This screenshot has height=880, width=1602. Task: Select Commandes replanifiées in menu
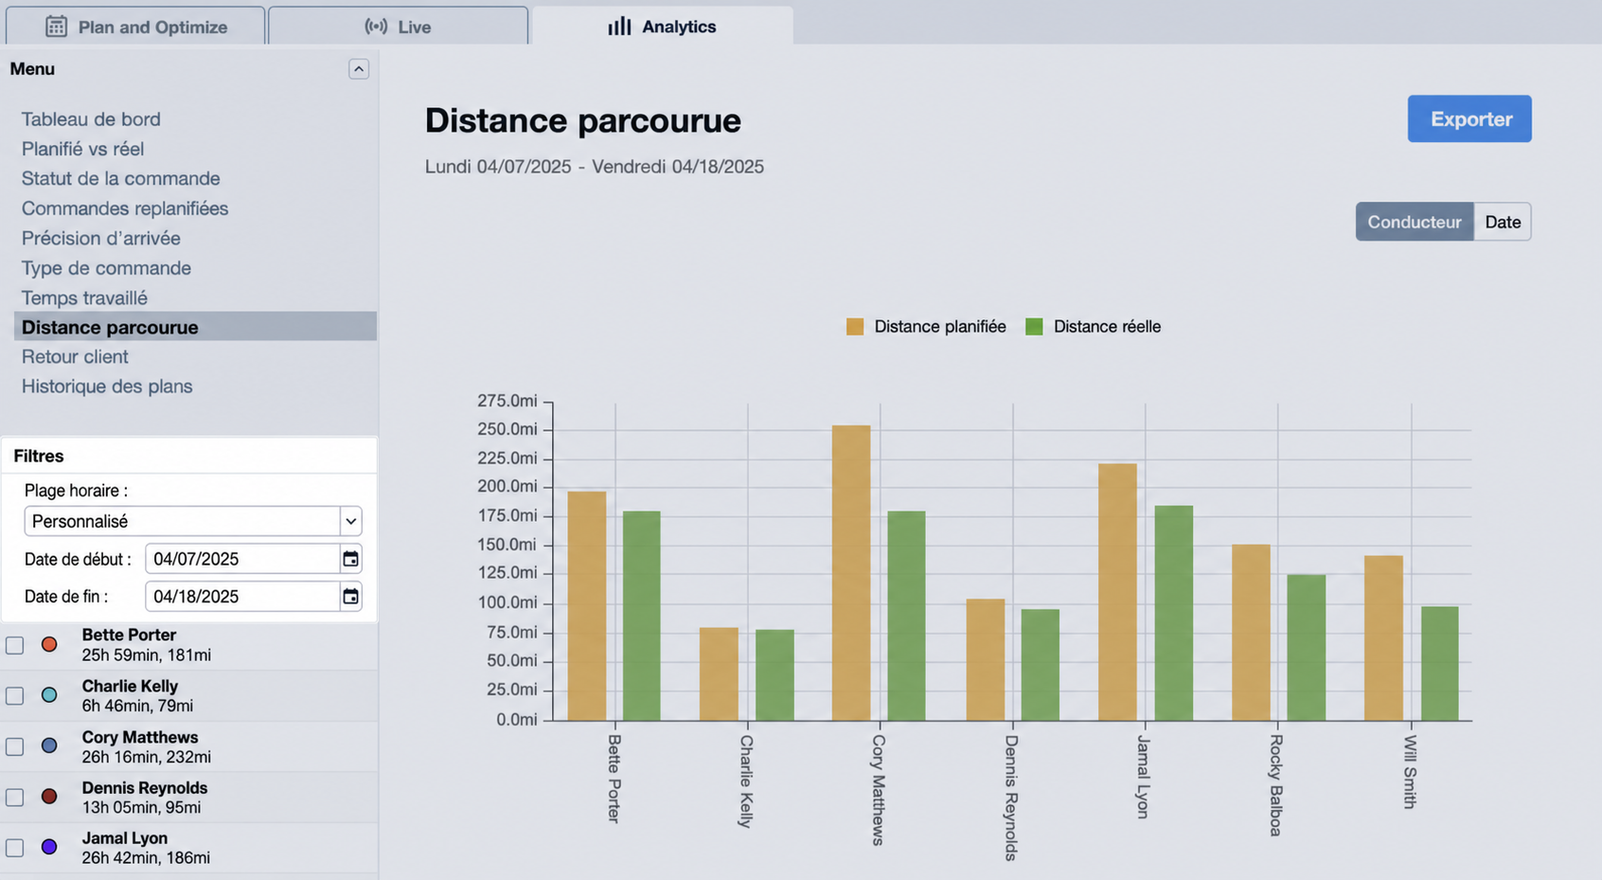click(x=125, y=208)
